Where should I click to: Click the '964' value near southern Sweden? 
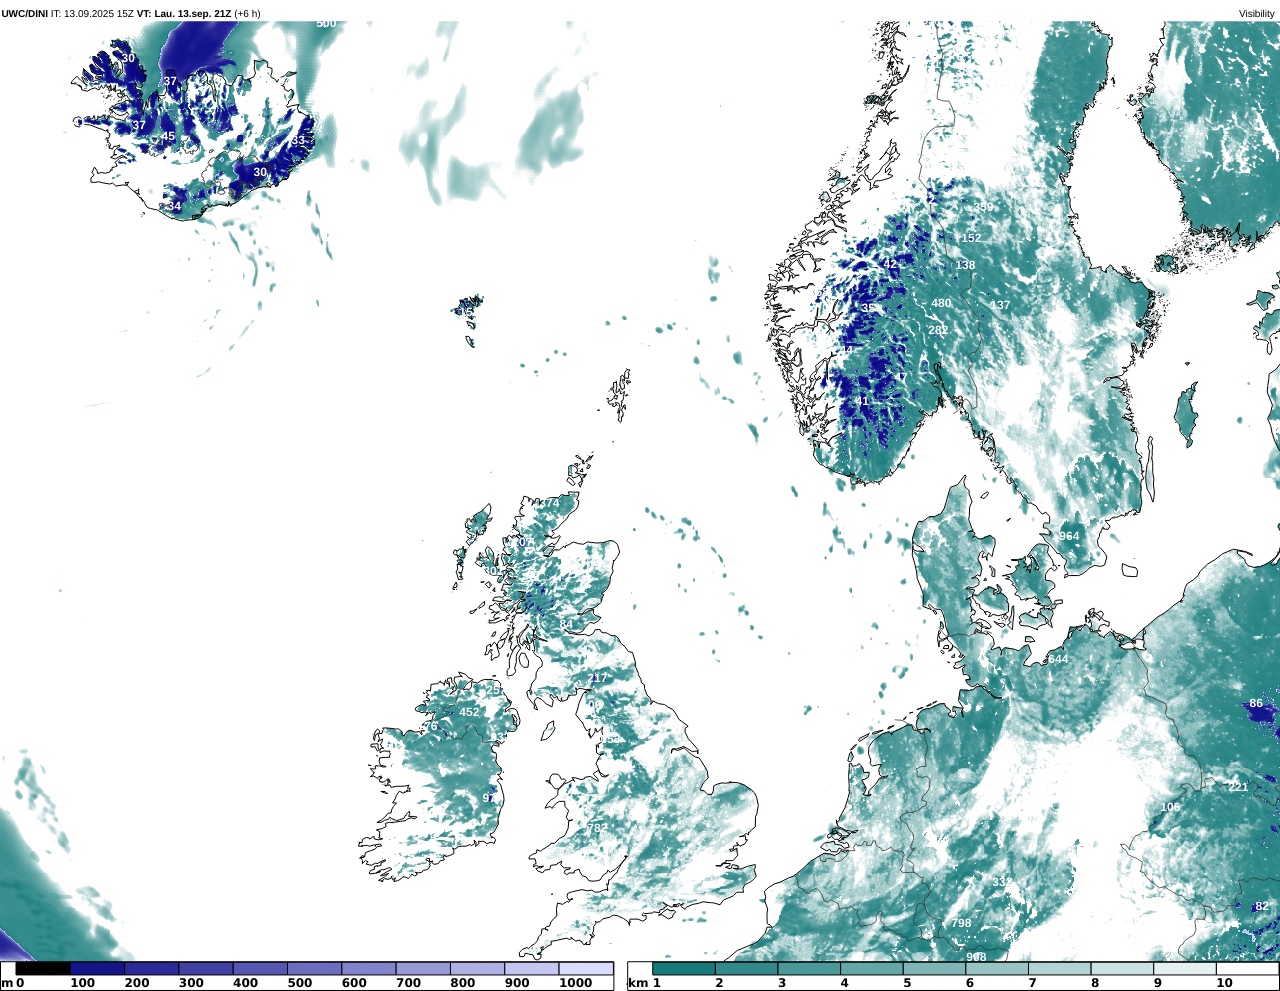[1069, 536]
